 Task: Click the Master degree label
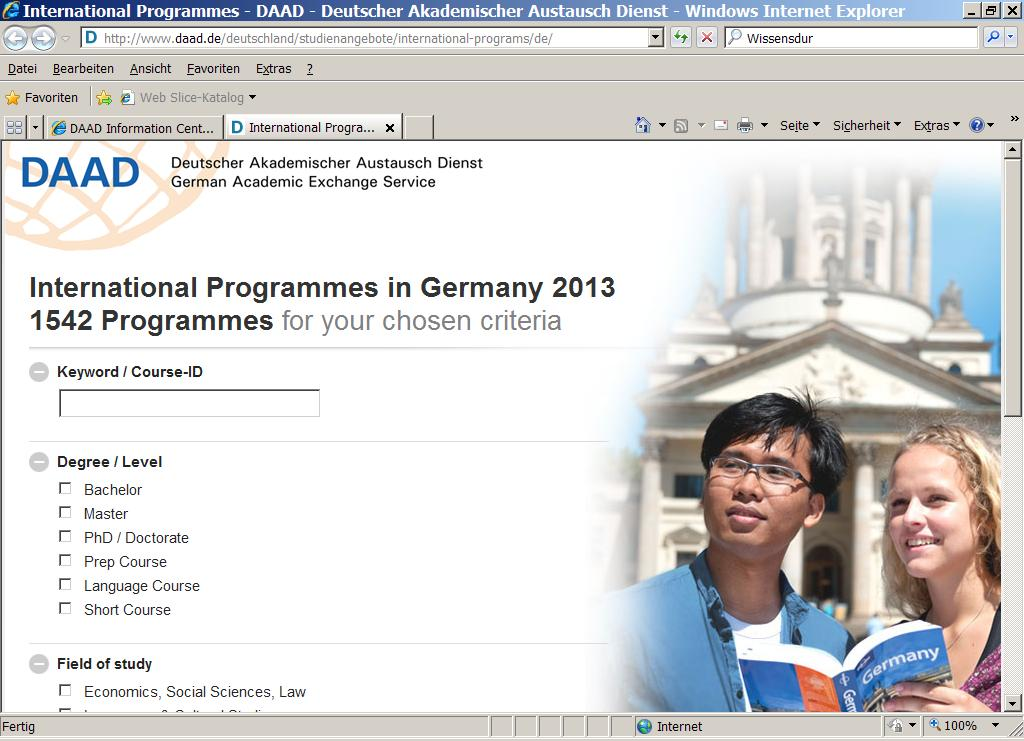(x=106, y=514)
